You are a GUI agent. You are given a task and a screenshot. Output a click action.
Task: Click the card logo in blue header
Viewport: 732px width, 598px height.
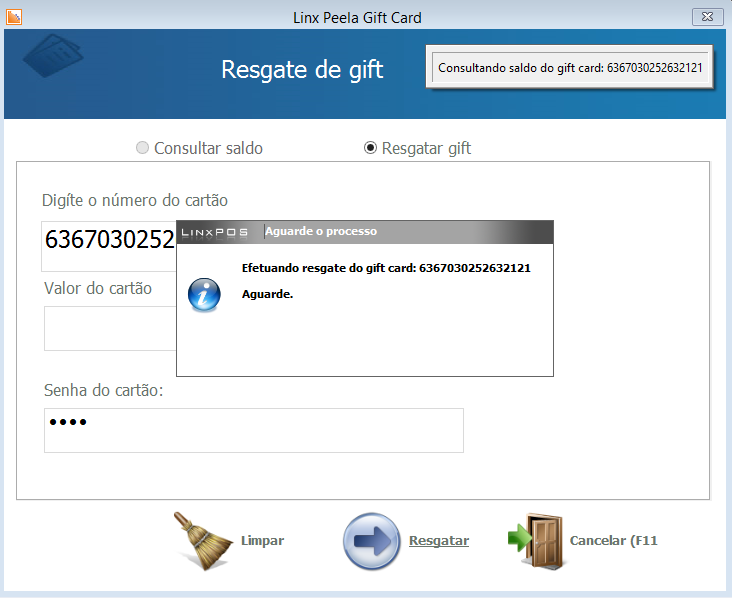point(53,55)
